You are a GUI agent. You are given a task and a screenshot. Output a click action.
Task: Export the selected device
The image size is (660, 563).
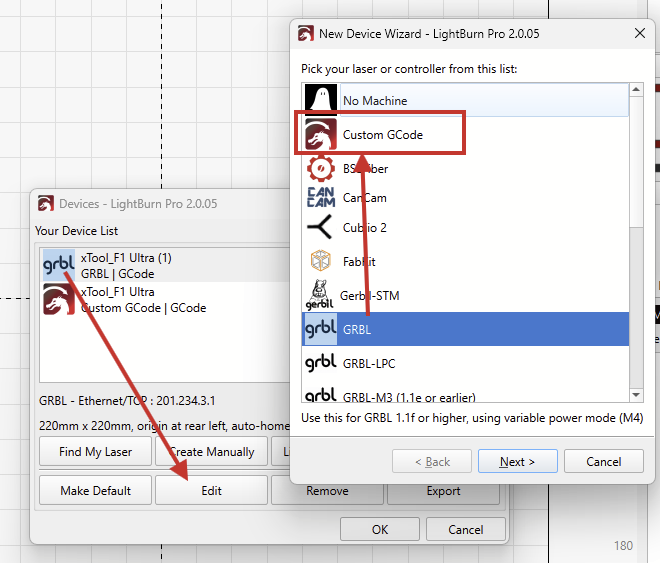[x=443, y=491]
